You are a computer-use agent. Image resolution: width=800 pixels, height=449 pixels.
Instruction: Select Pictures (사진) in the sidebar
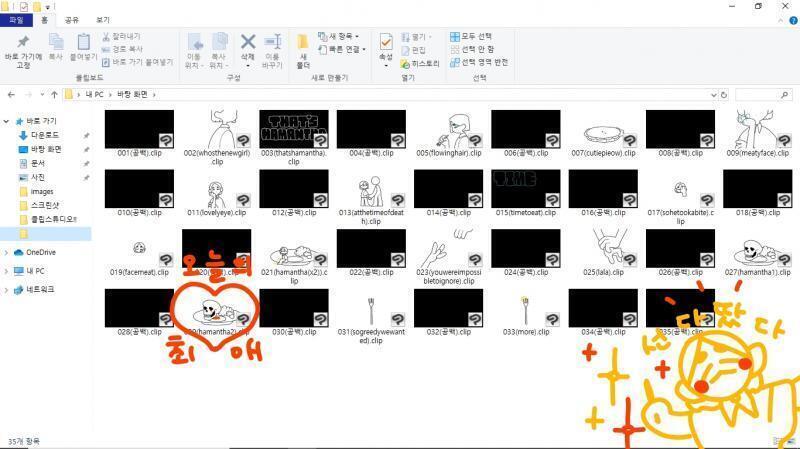[x=38, y=178]
